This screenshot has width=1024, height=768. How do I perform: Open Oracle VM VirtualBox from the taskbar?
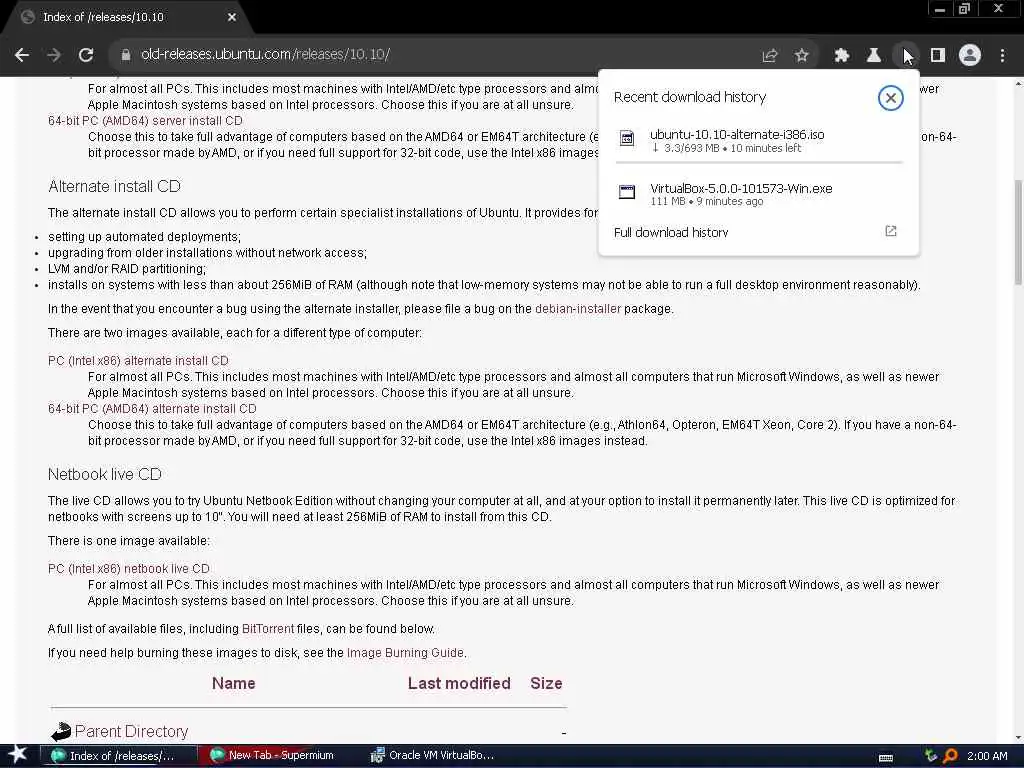click(x=432, y=756)
